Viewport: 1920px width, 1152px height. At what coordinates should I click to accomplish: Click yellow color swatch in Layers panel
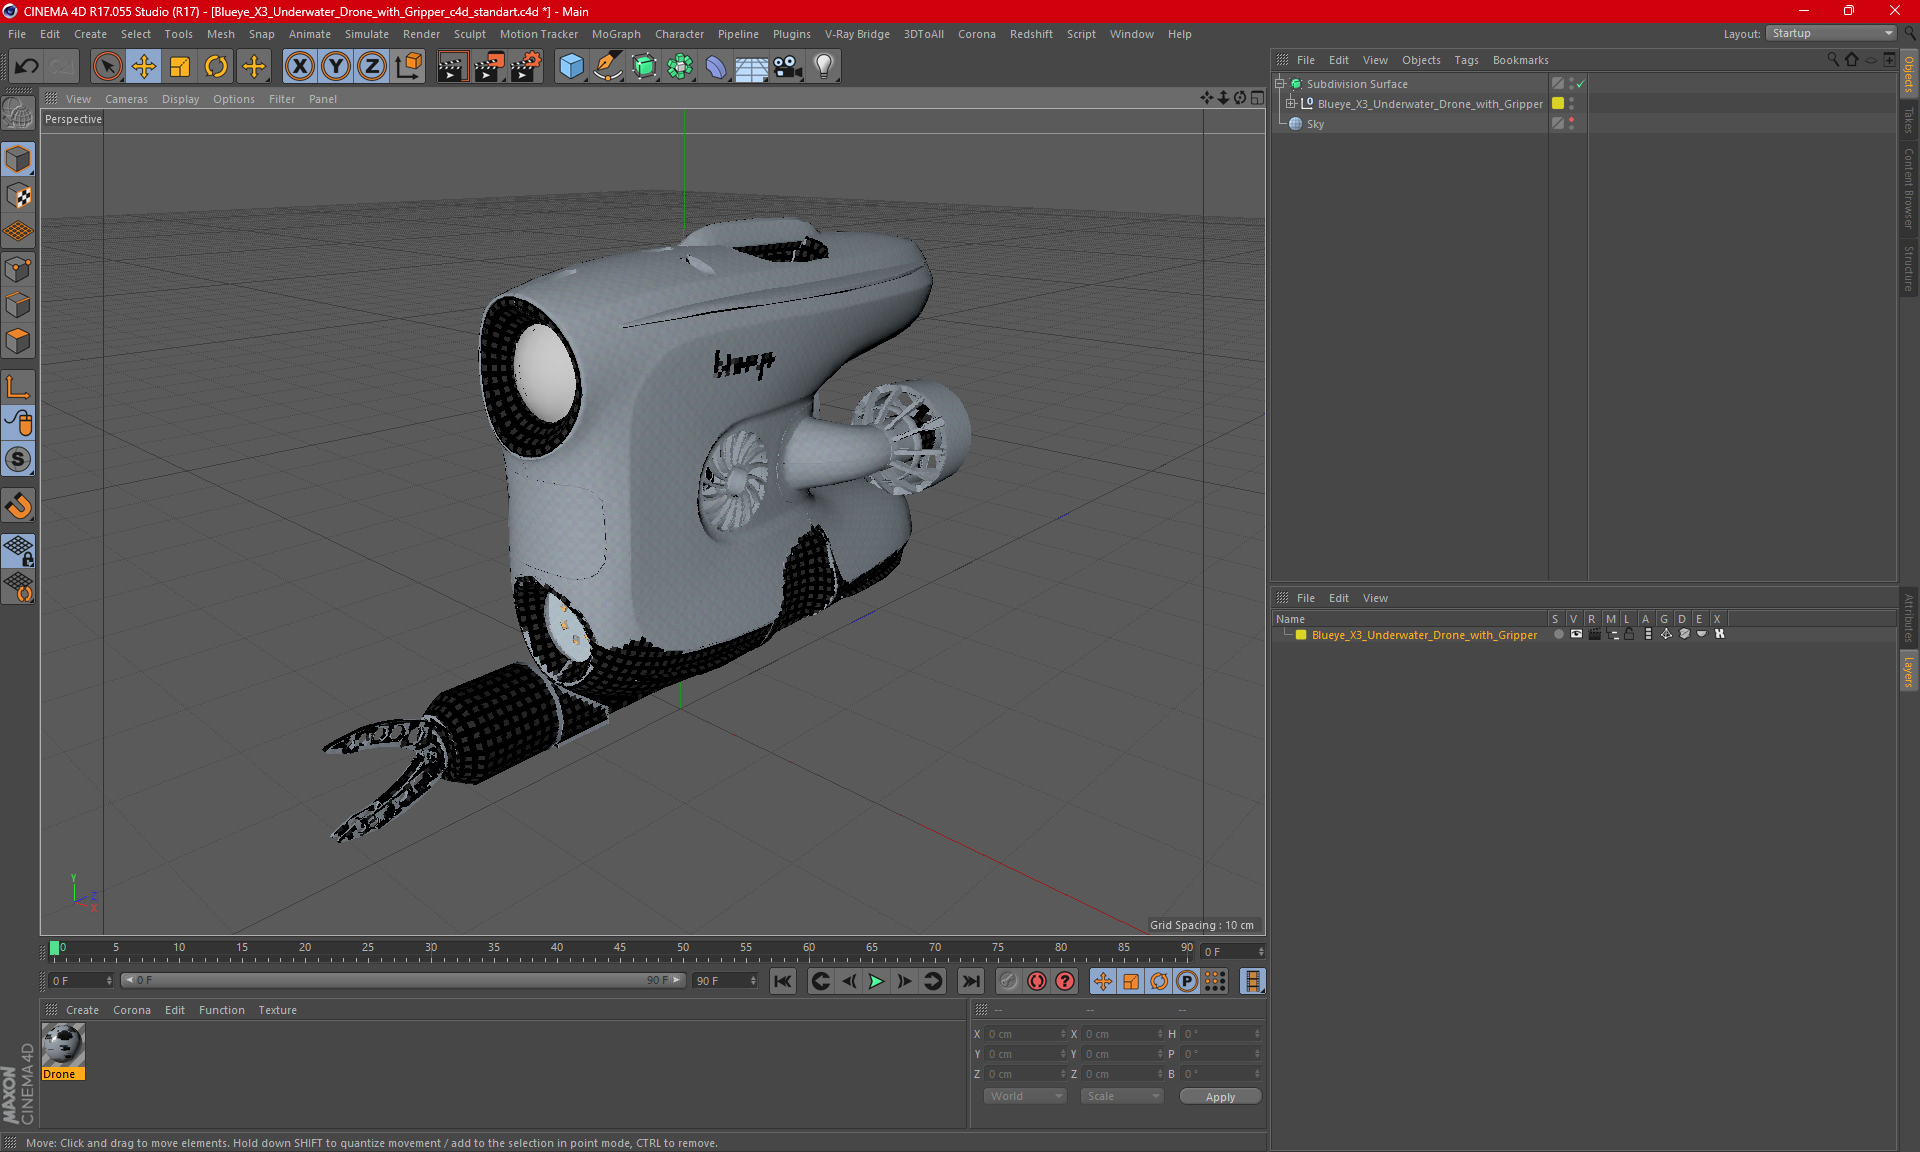point(1301,635)
